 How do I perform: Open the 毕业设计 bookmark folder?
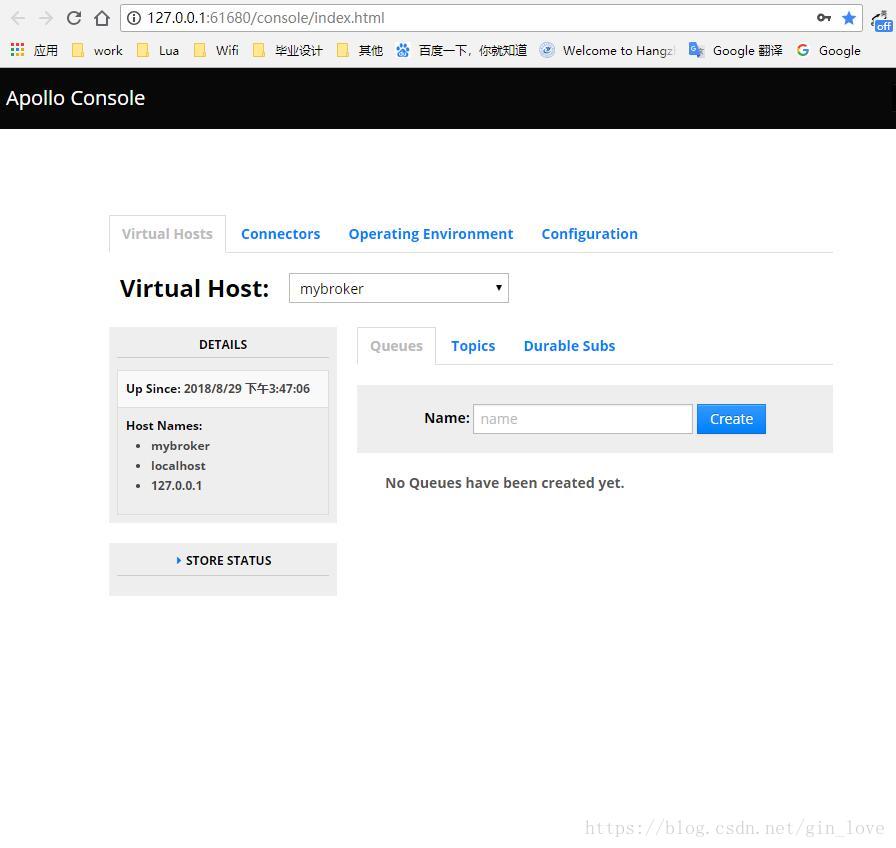[288, 50]
